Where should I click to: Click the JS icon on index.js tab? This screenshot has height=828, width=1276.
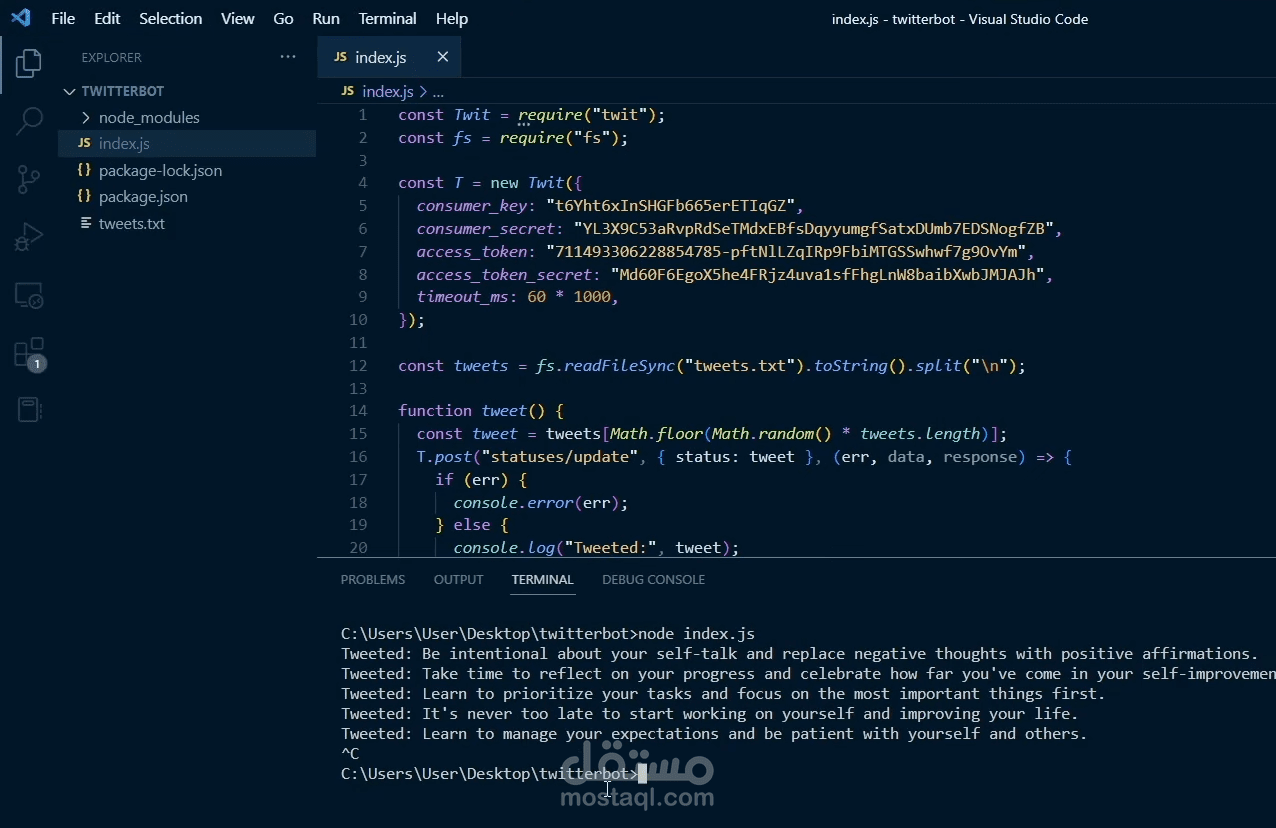click(340, 57)
